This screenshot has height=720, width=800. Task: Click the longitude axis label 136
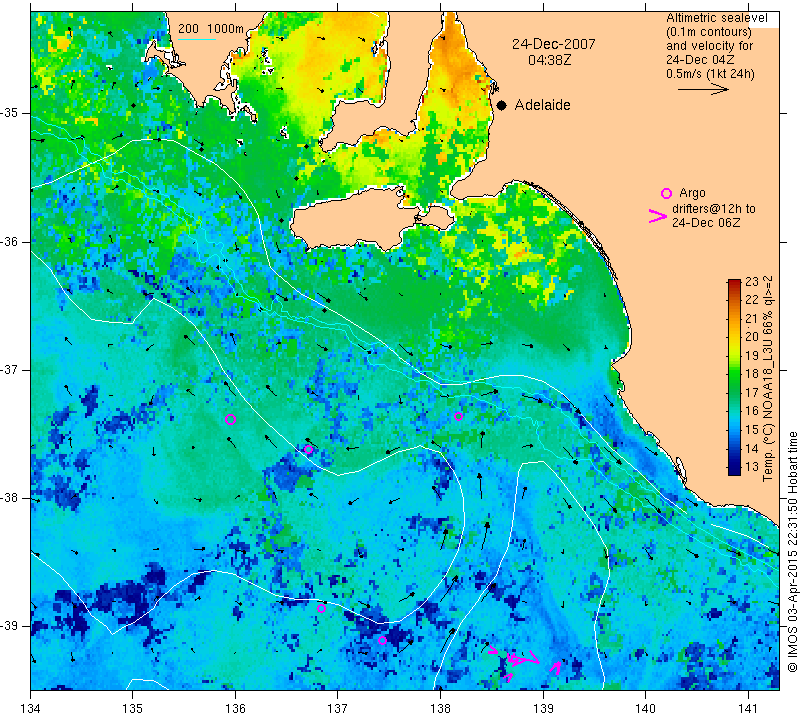click(235, 709)
